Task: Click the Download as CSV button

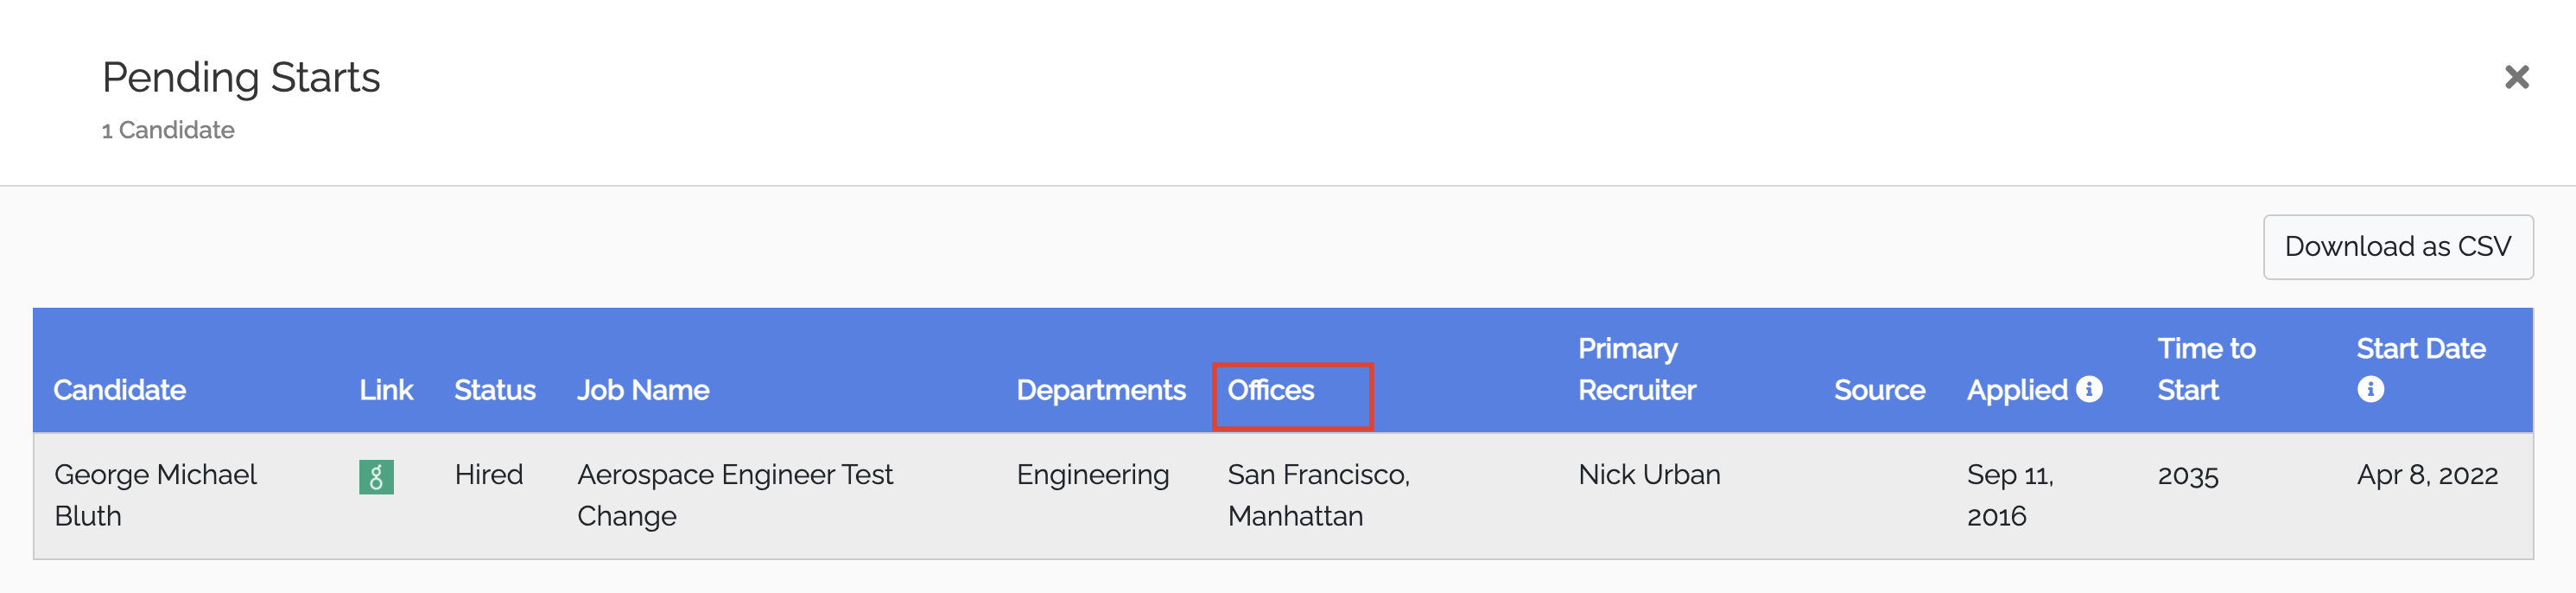Action: click(2397, 246)
